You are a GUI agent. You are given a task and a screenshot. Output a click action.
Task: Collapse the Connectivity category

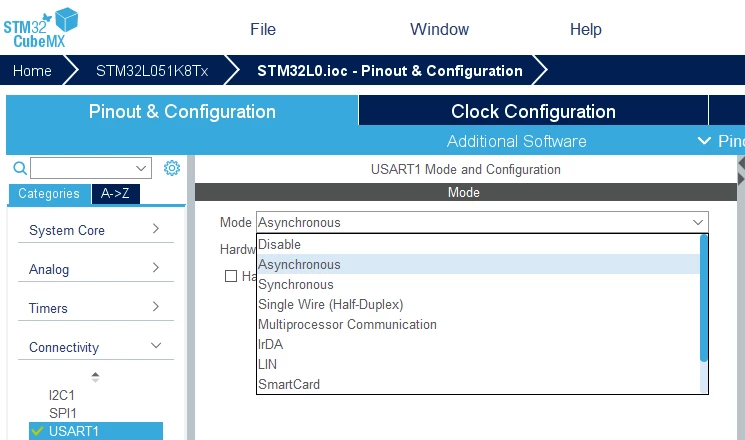96,347
